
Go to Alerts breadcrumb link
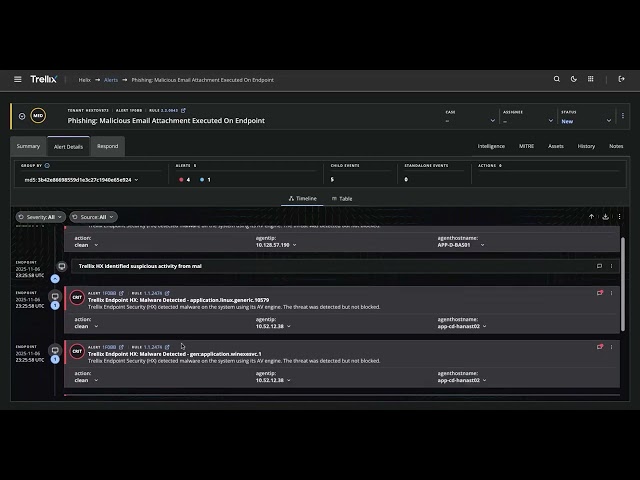[x=111, y=80]
